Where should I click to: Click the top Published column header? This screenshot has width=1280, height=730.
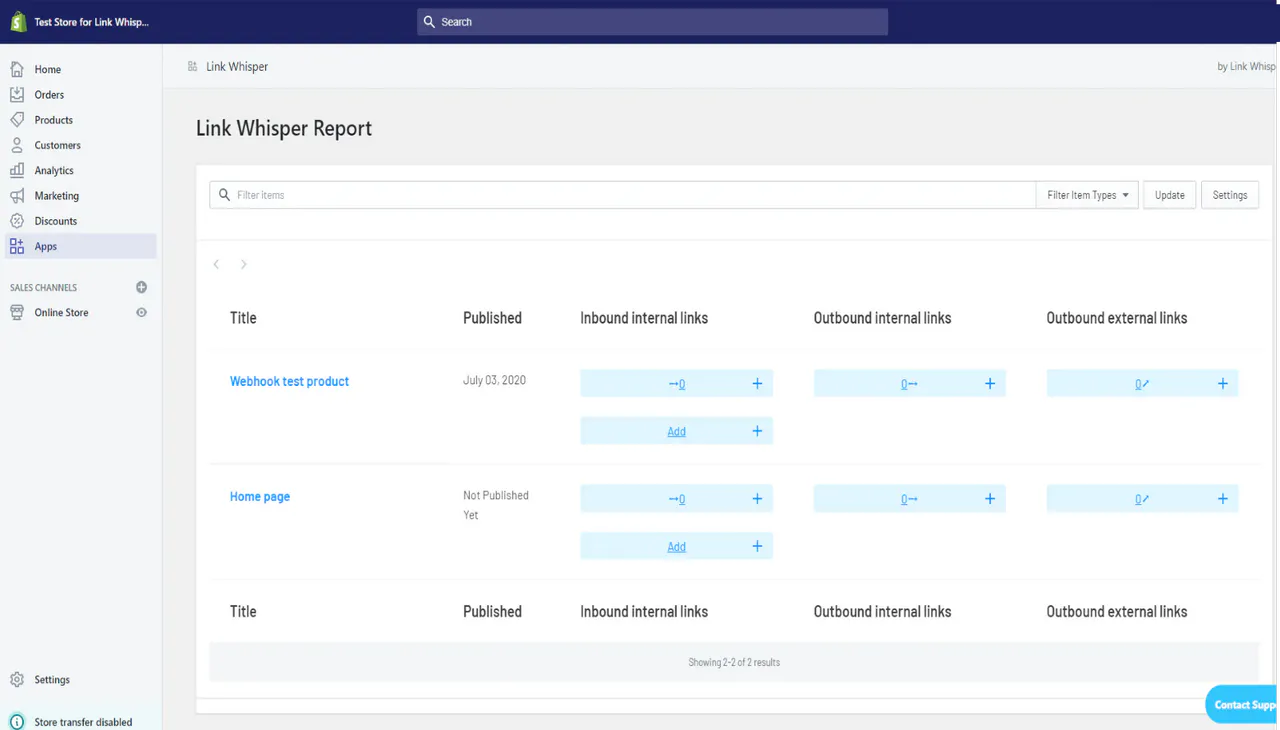[492, 318]
